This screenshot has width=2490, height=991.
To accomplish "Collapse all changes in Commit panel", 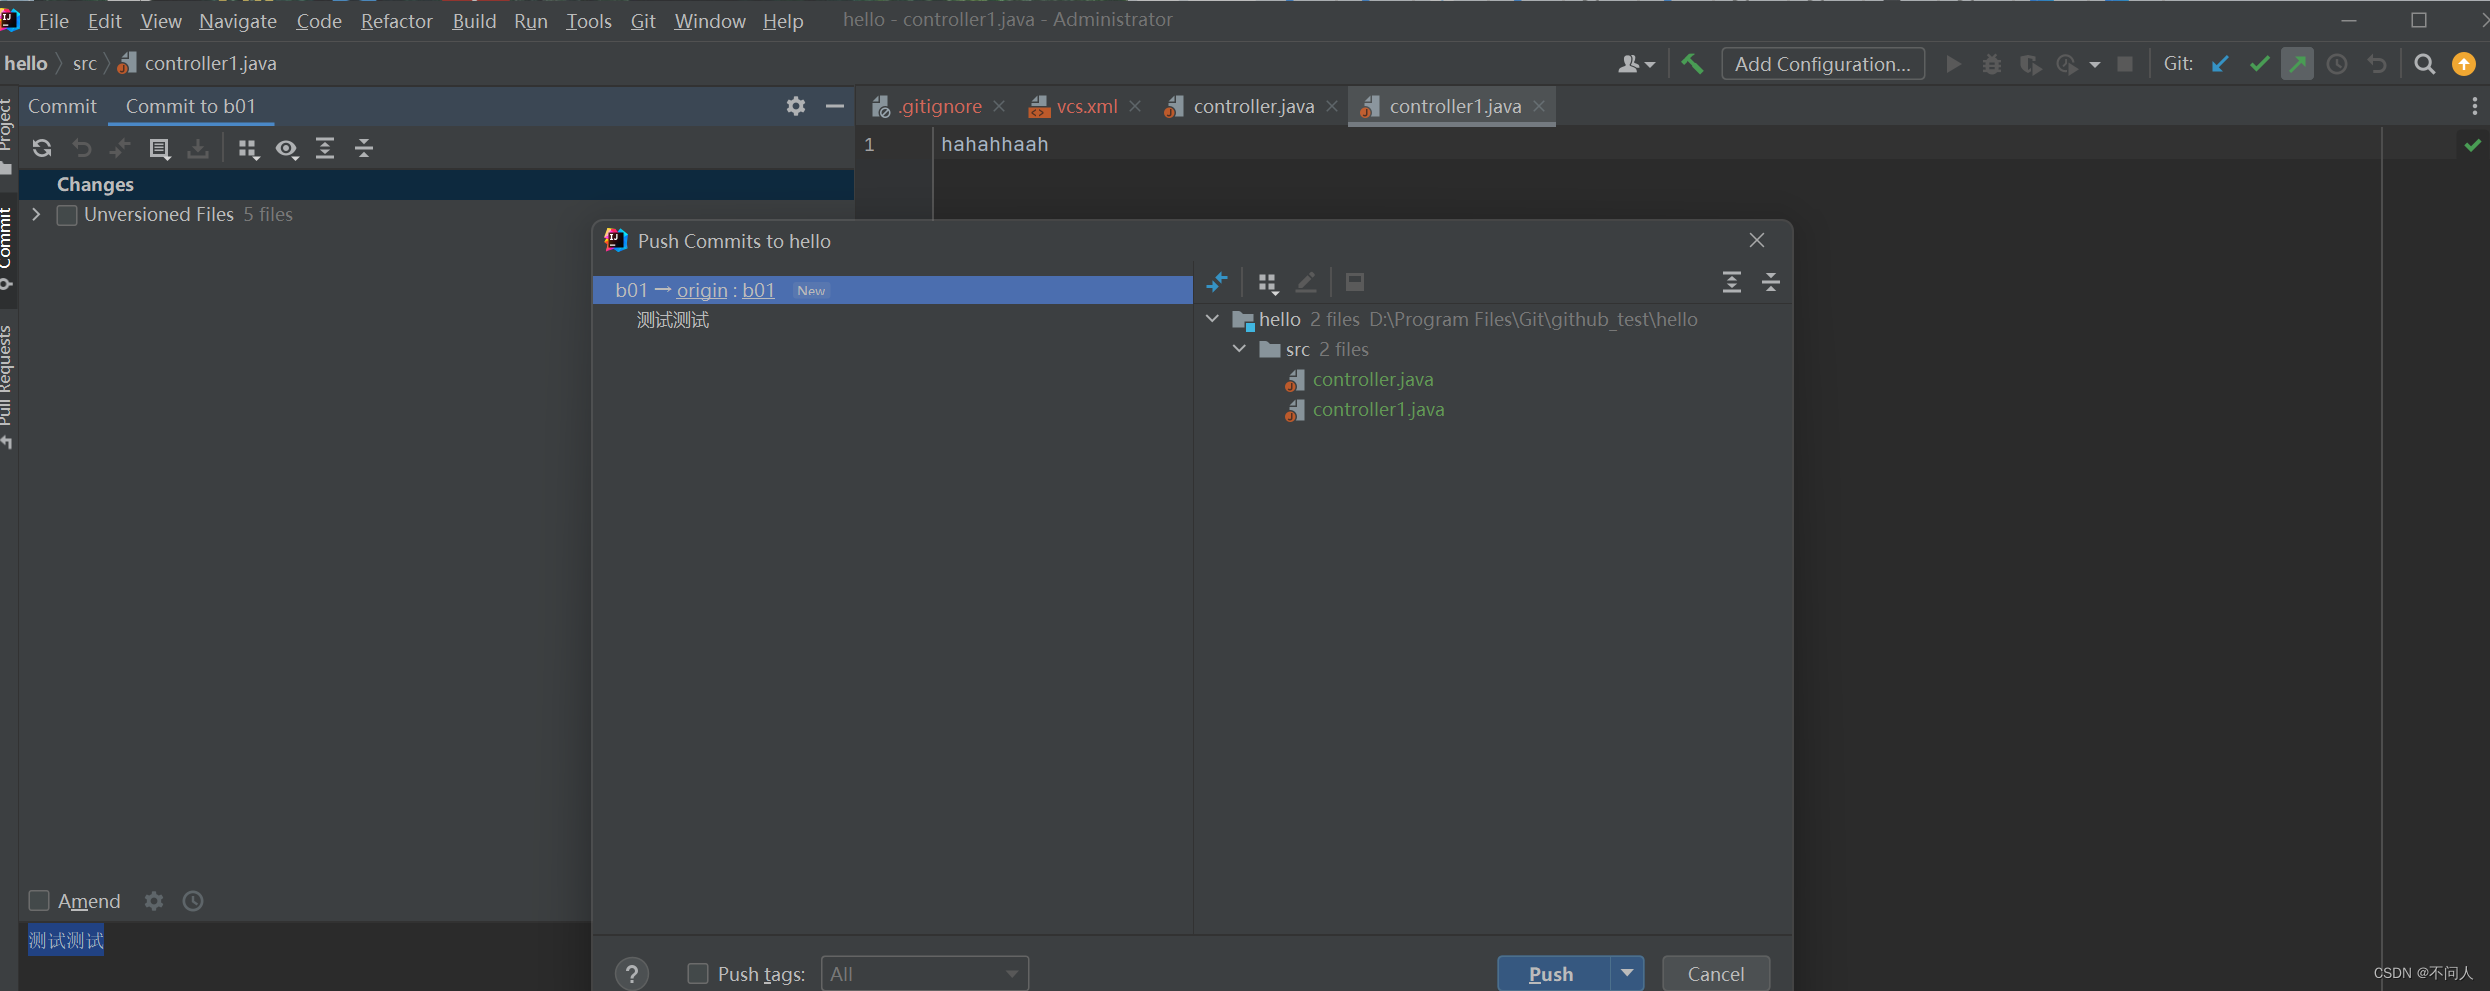I will (x=364, y=149).
